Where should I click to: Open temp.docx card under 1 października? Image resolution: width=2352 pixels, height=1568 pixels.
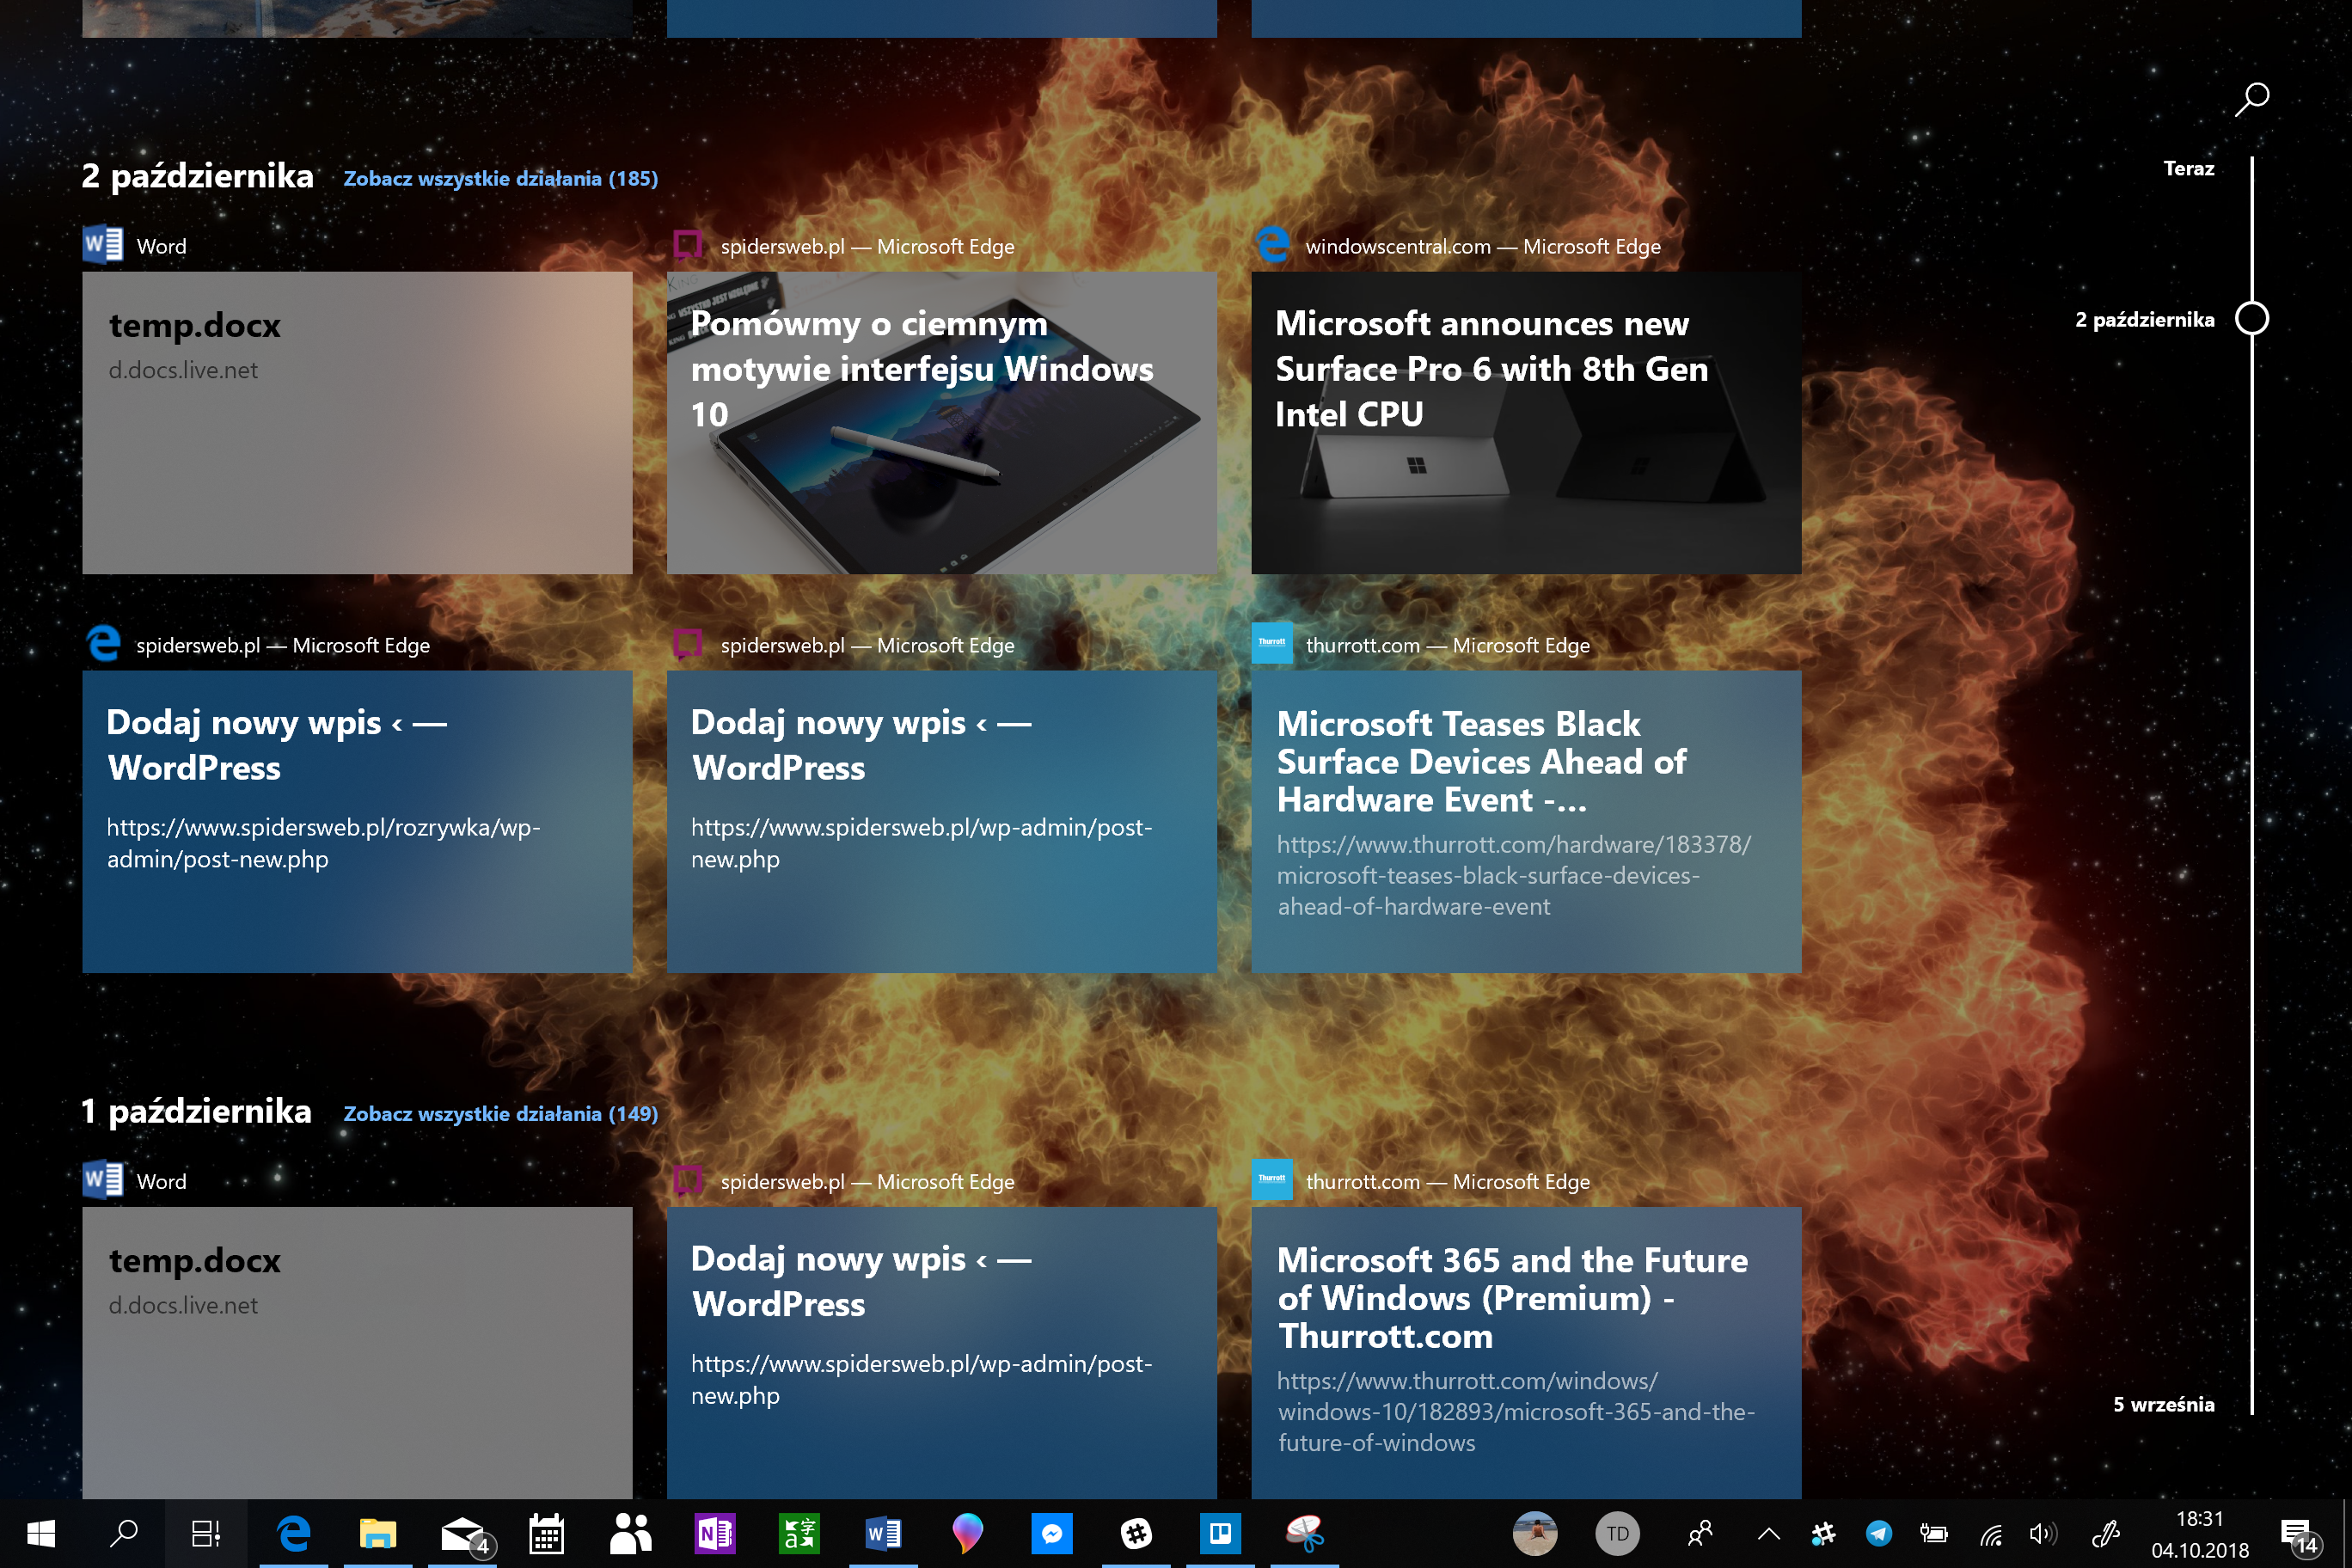click(357, 1353)
